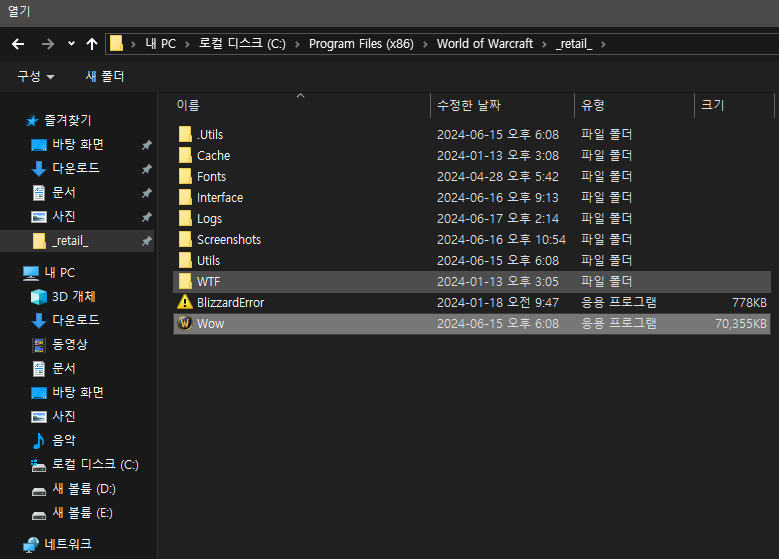Select BlizzardError warning icon

click(x=185, y=302)
